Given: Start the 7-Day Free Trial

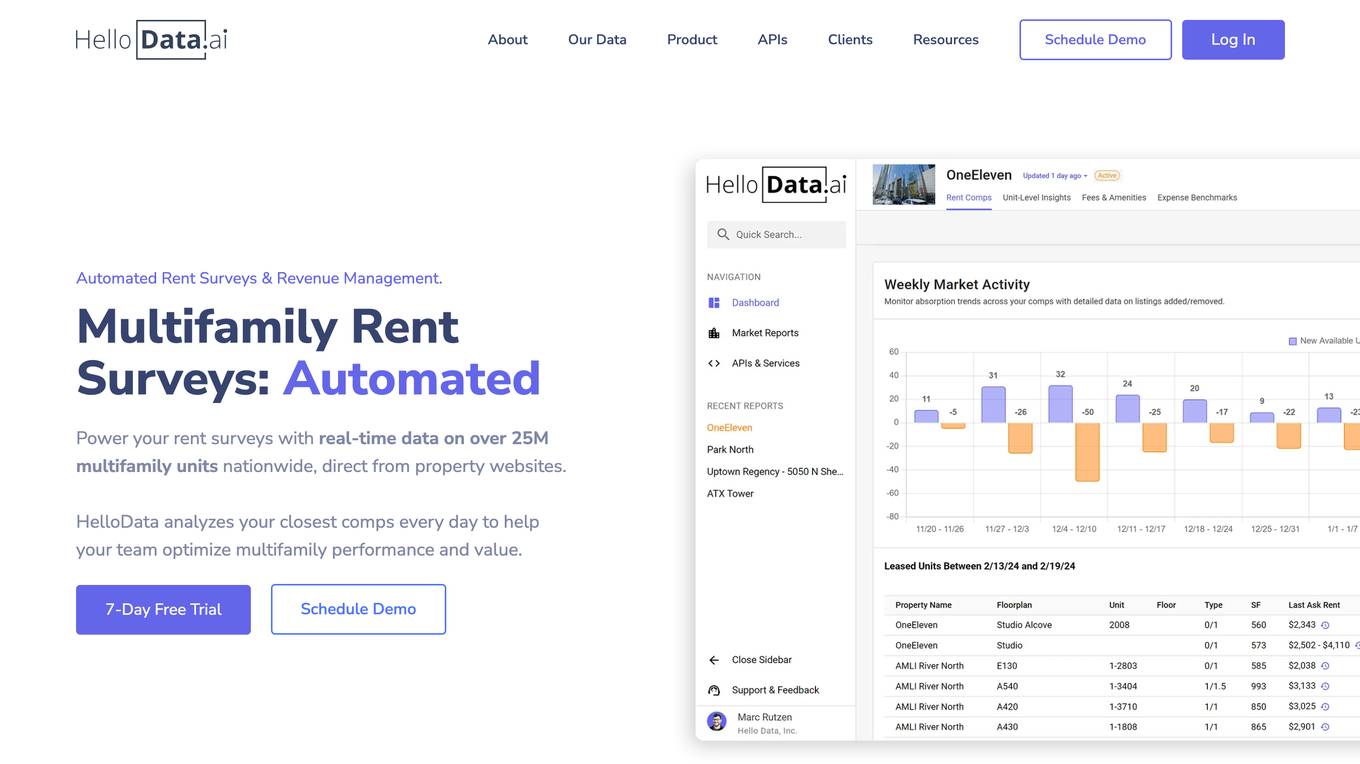Looking at the screenshot, I should click(163, 609).
